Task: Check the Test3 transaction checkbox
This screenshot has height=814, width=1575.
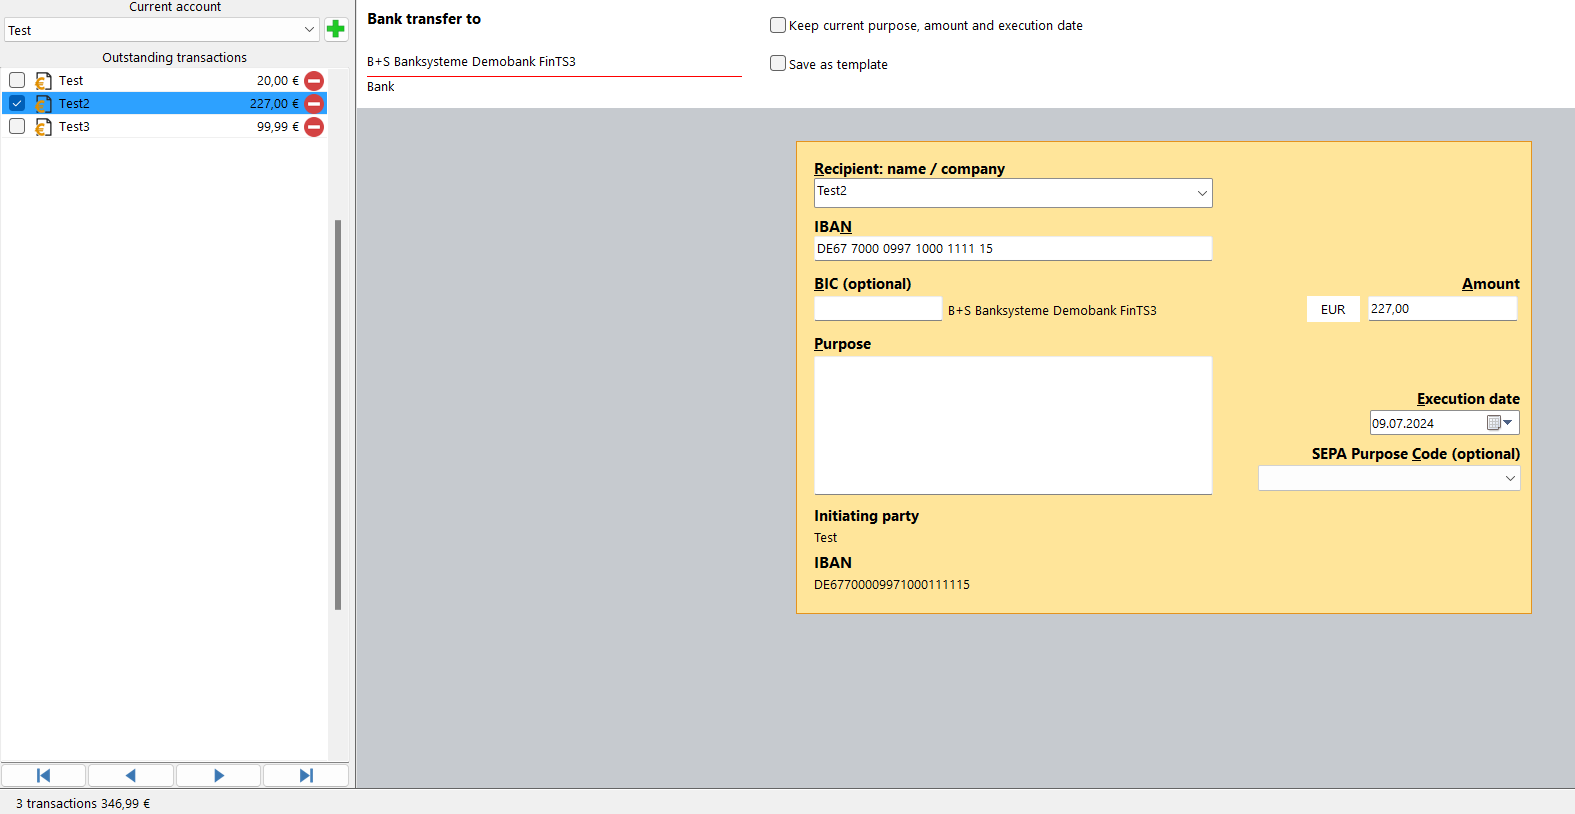Action: coord(17,126)
